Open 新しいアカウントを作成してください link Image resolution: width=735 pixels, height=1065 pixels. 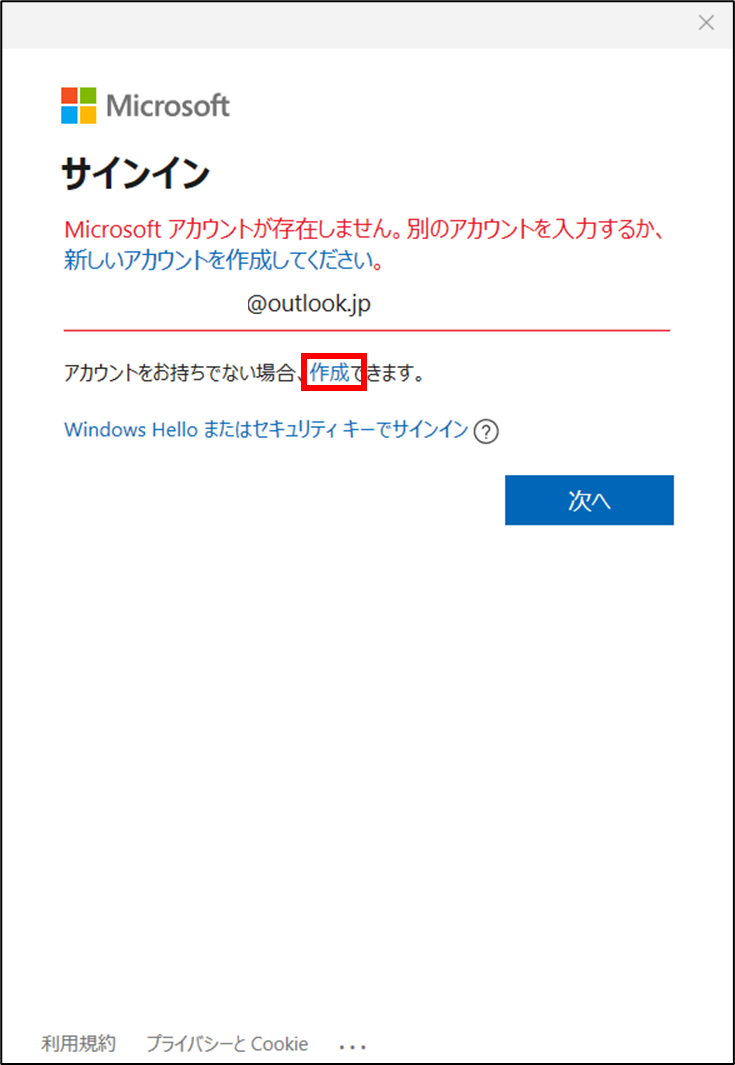(x=219, y=261)
